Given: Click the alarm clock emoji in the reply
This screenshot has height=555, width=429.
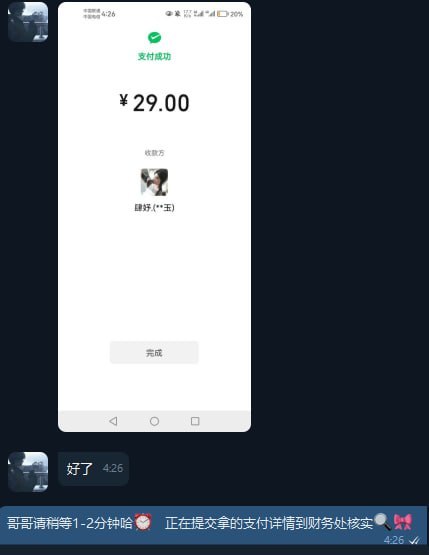Looking at the screenshot, I should (x=143, y=522).
